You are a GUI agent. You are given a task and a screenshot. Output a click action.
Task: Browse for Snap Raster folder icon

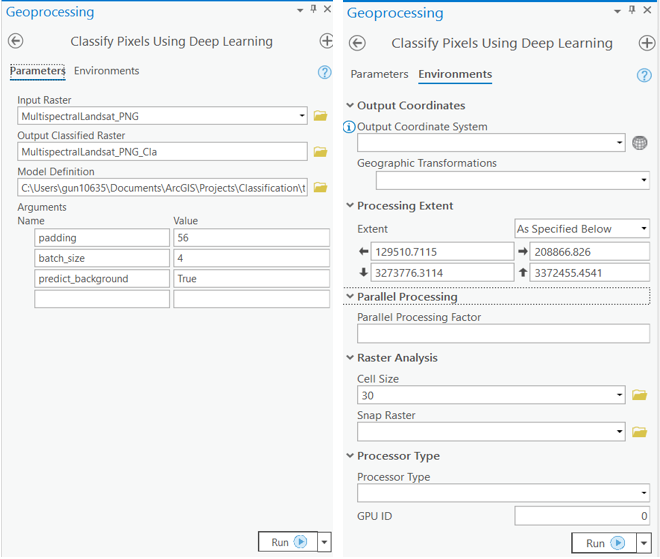(x=640, y=432)
